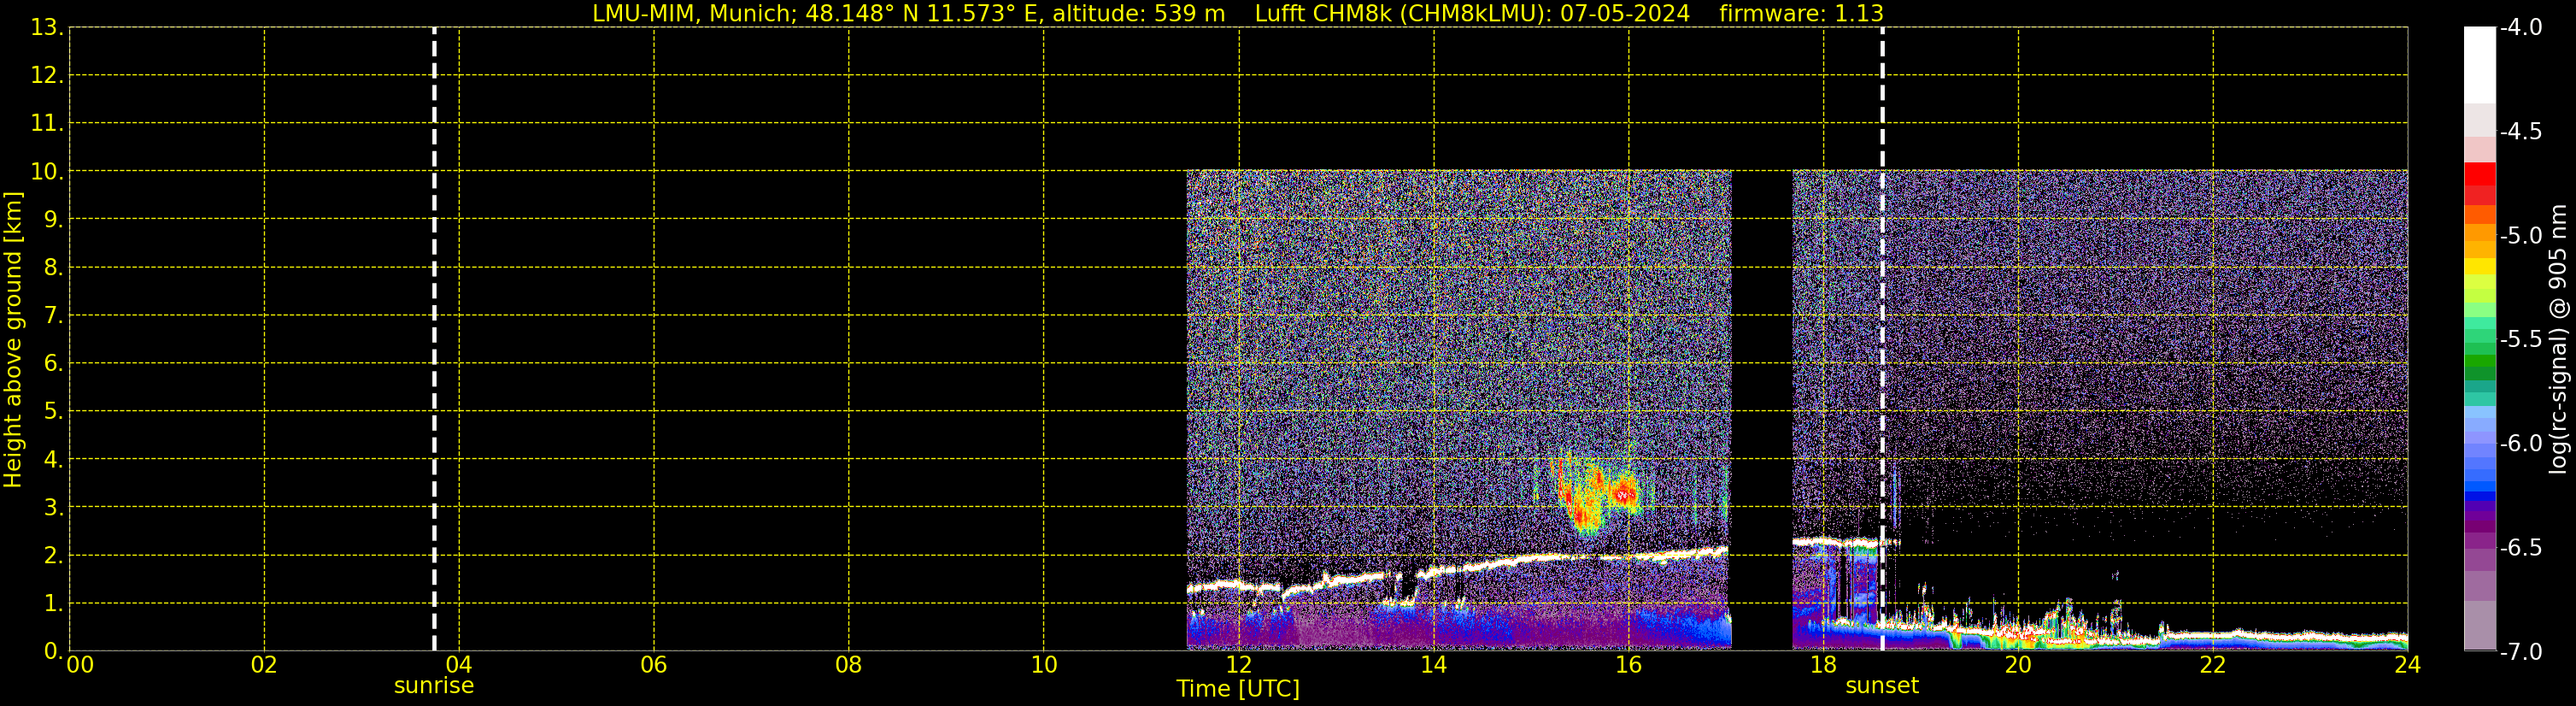
Task: Click colorbar tick label "-4.5"
Action: [x=2521, y=131]
